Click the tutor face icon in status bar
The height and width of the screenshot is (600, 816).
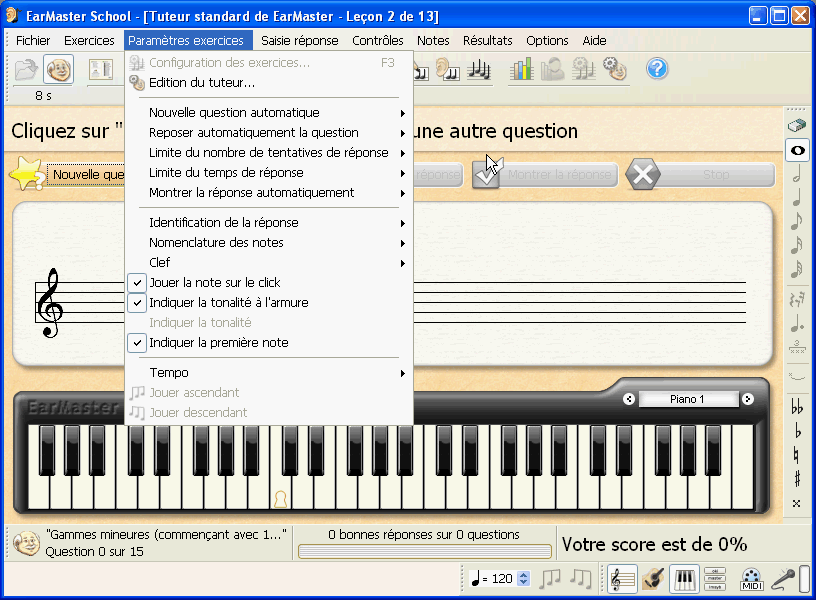coord(26,543)
